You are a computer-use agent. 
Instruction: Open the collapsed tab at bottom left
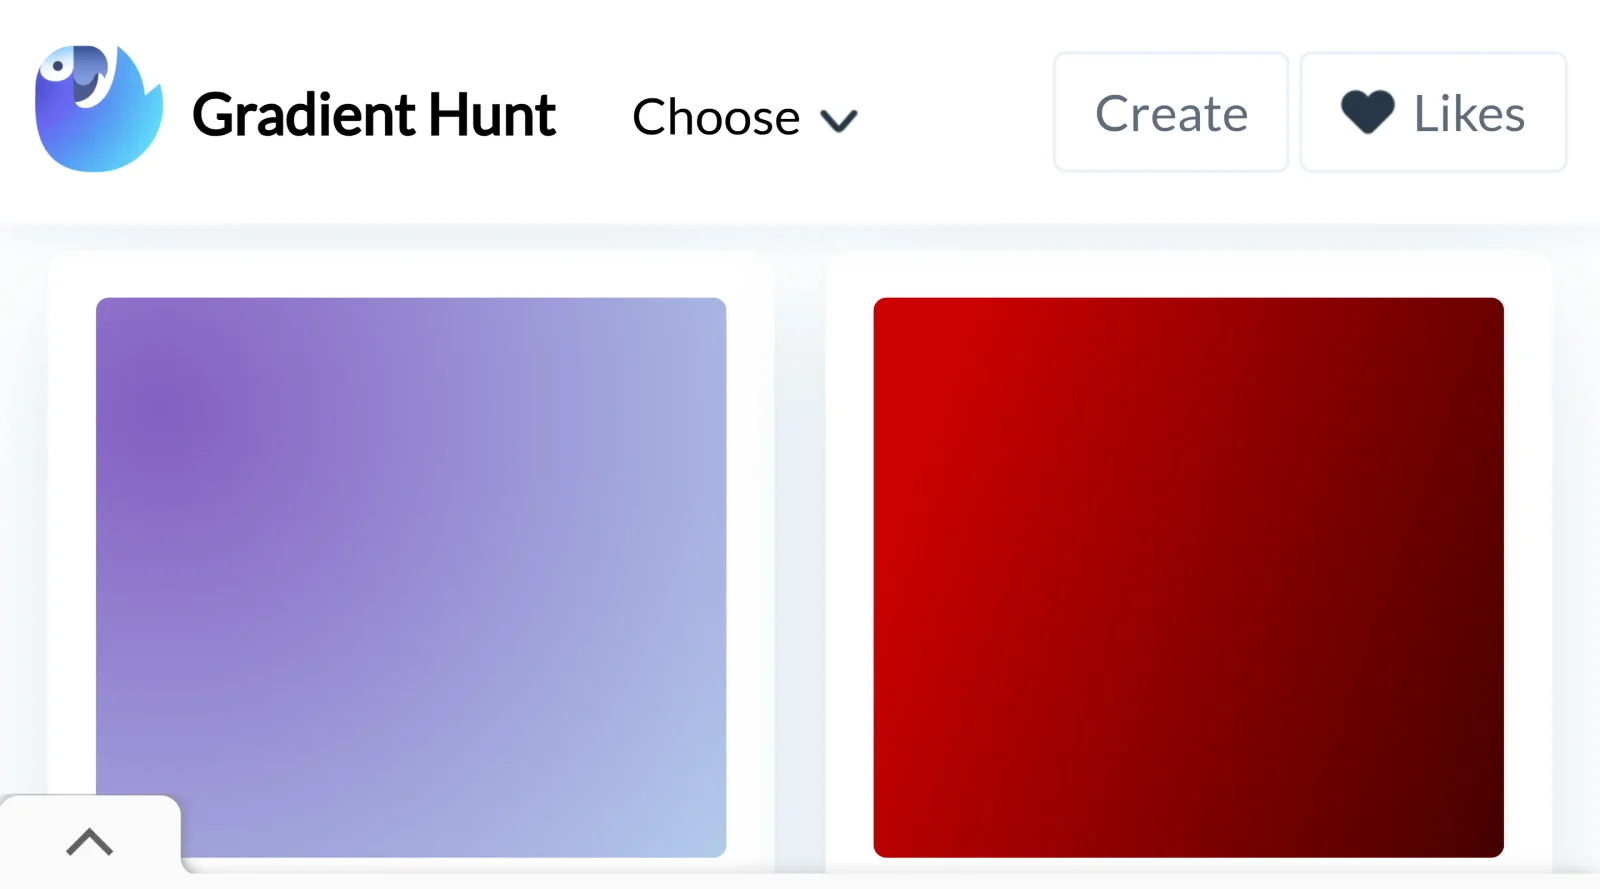(x=90, y=841)
